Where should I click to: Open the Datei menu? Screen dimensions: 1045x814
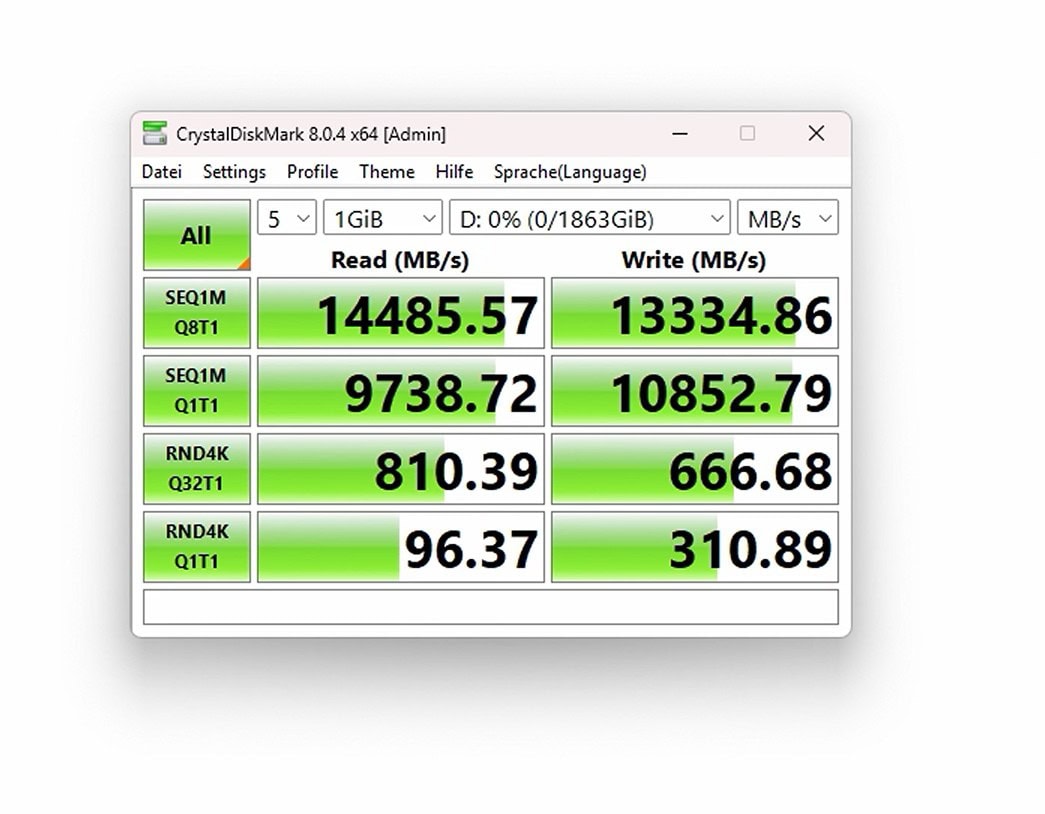click(162, 172)
